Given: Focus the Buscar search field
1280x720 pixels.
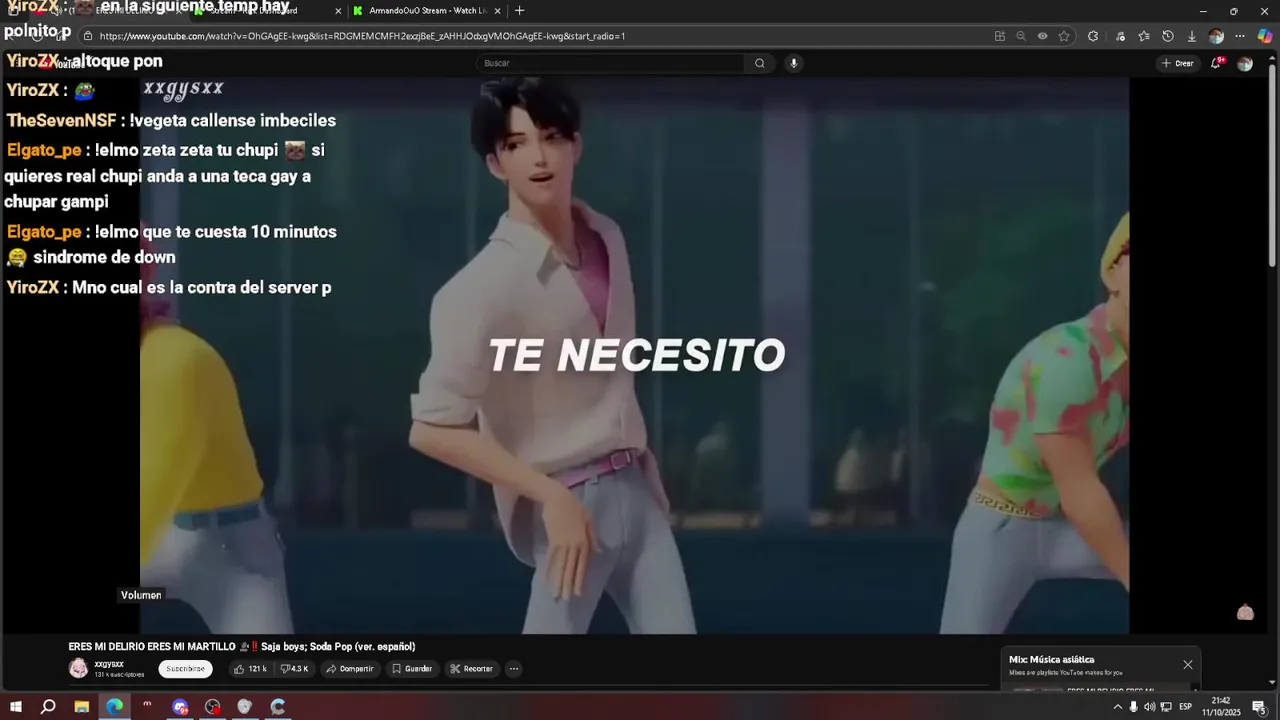Looking at the screenshot, I should [x=610, y=63].
